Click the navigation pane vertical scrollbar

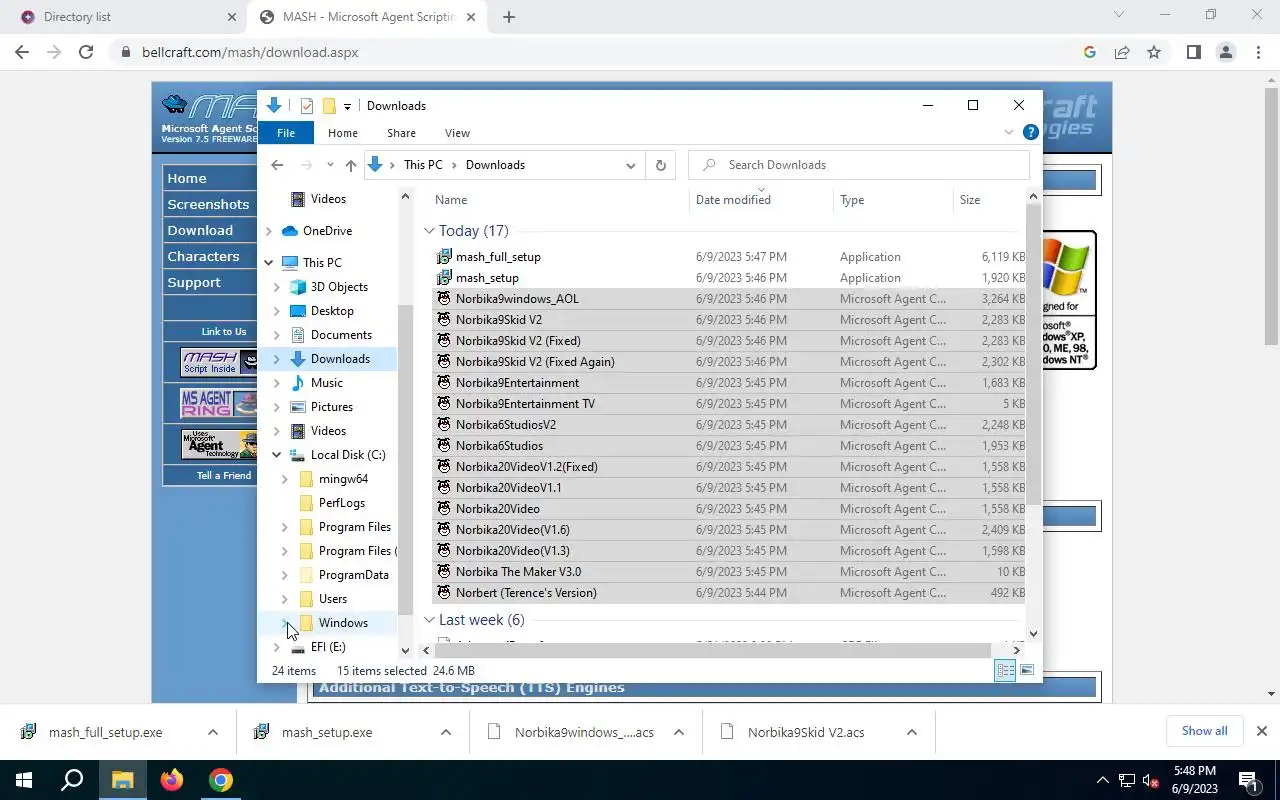tap(405, 460)
